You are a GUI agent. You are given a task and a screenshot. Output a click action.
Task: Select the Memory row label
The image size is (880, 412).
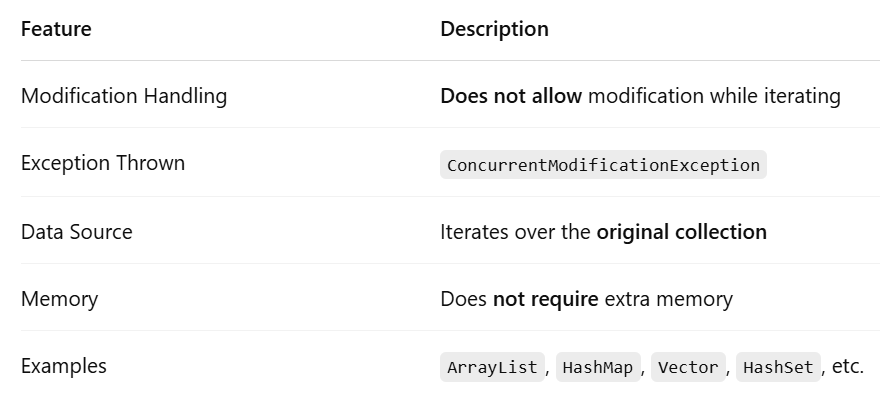[59, 299]
